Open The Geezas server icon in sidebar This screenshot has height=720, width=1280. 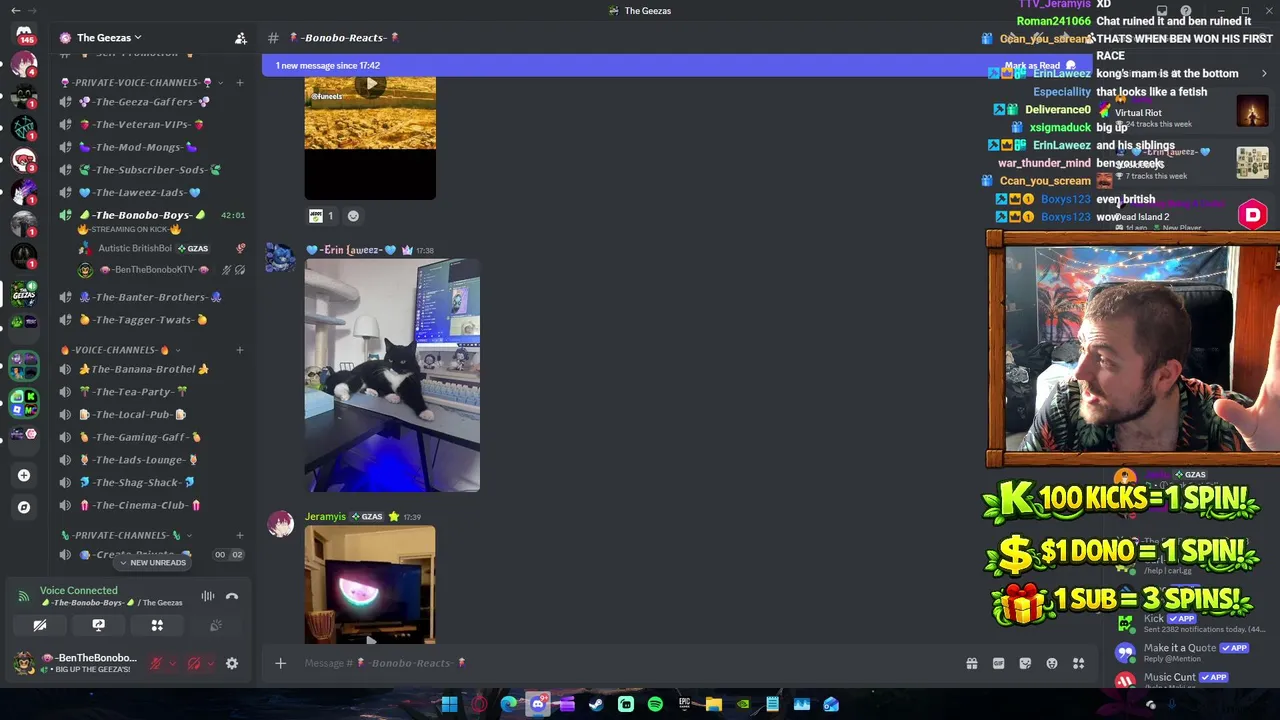[x=24, y=294]
